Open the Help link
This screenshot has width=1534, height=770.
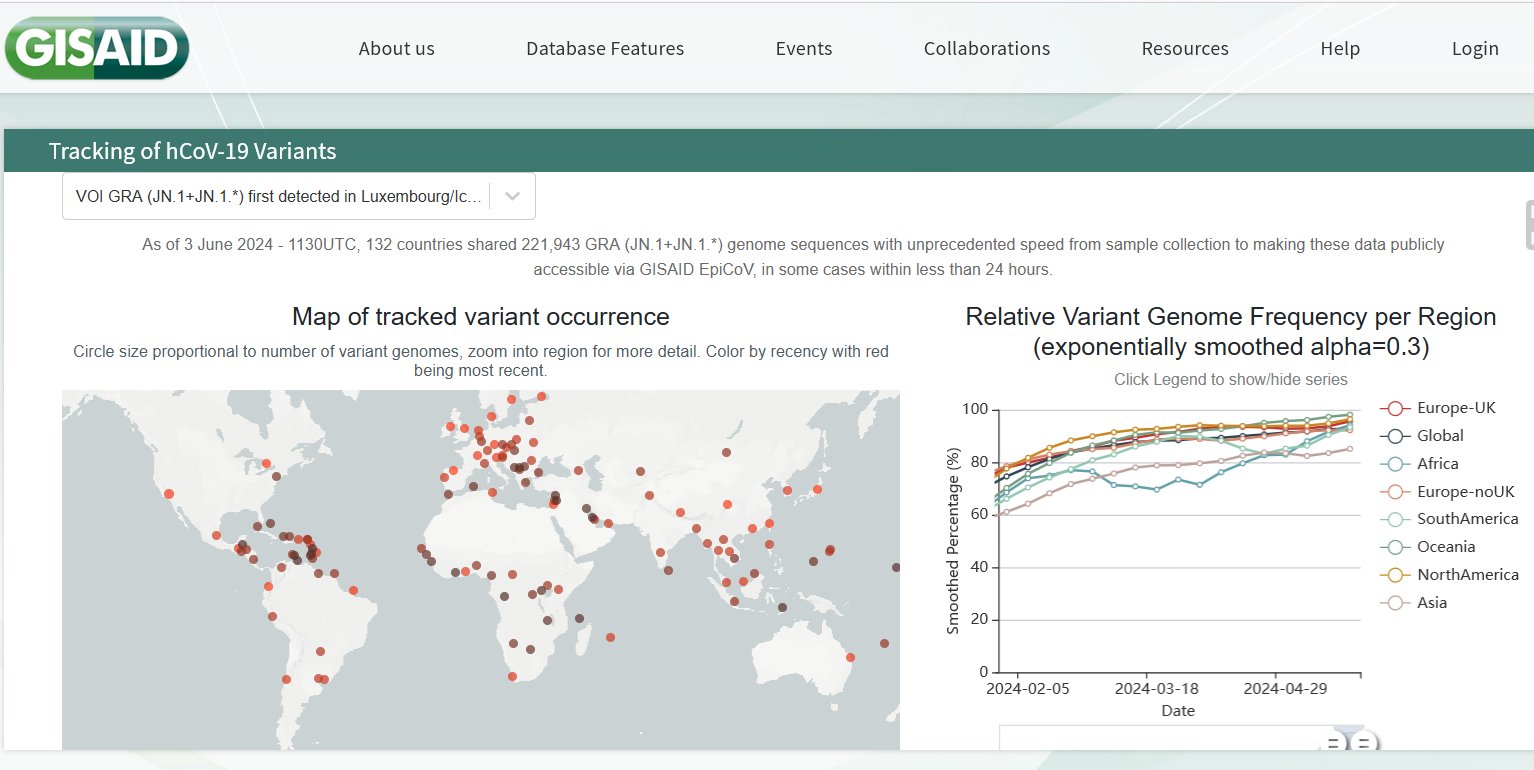[1339, 49]
